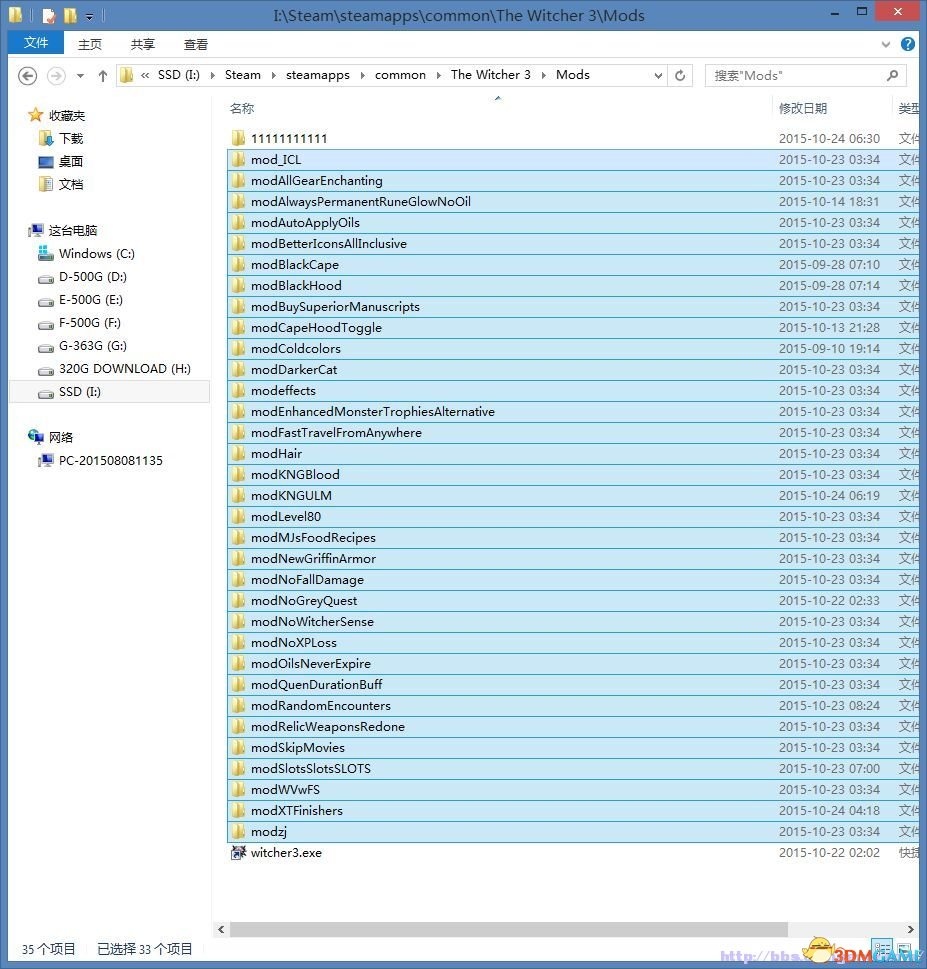The image size is (927, 969).
Task: Go up one folder level
Action: [103, 75]
